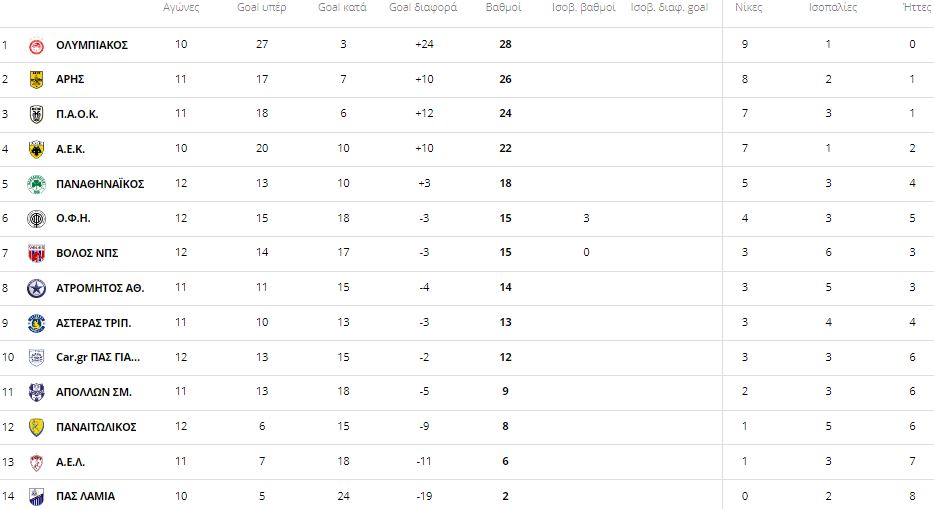Click the Atromitos star logo
Screen dimensions: 934x509
tap(36, 289)
